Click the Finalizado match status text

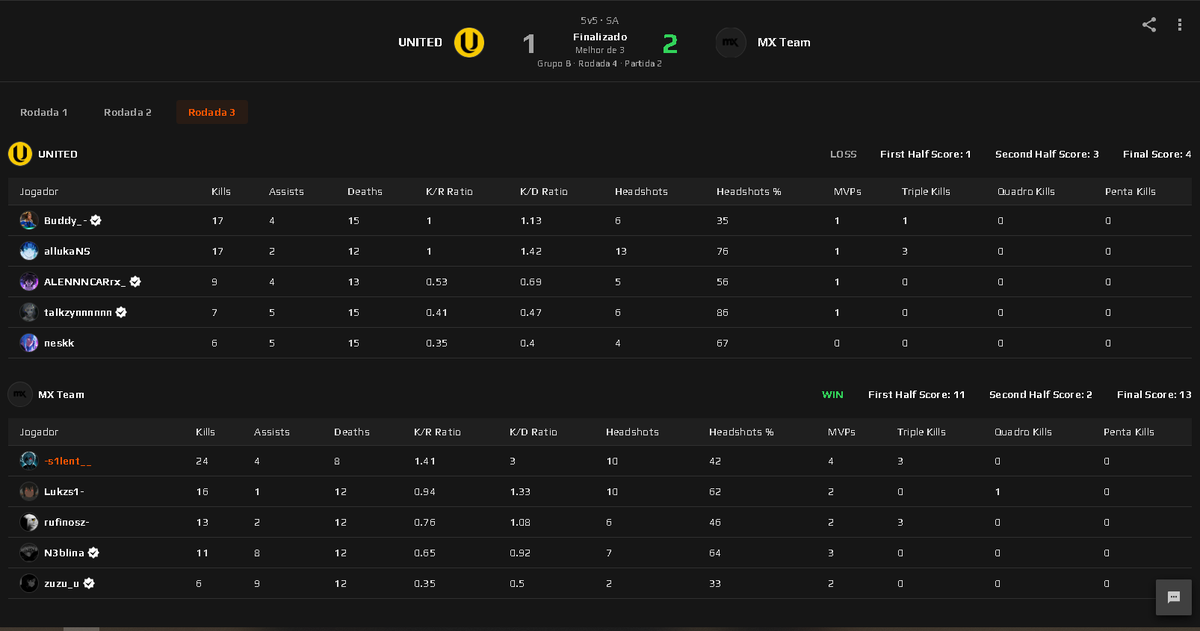600,37
